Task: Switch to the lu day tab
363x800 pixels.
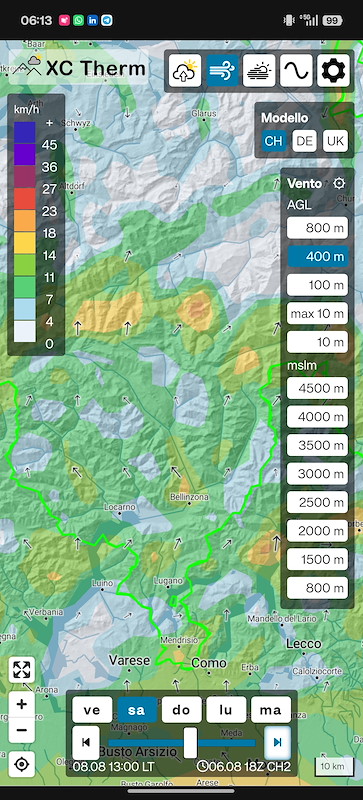Action: tap(226, 710)
